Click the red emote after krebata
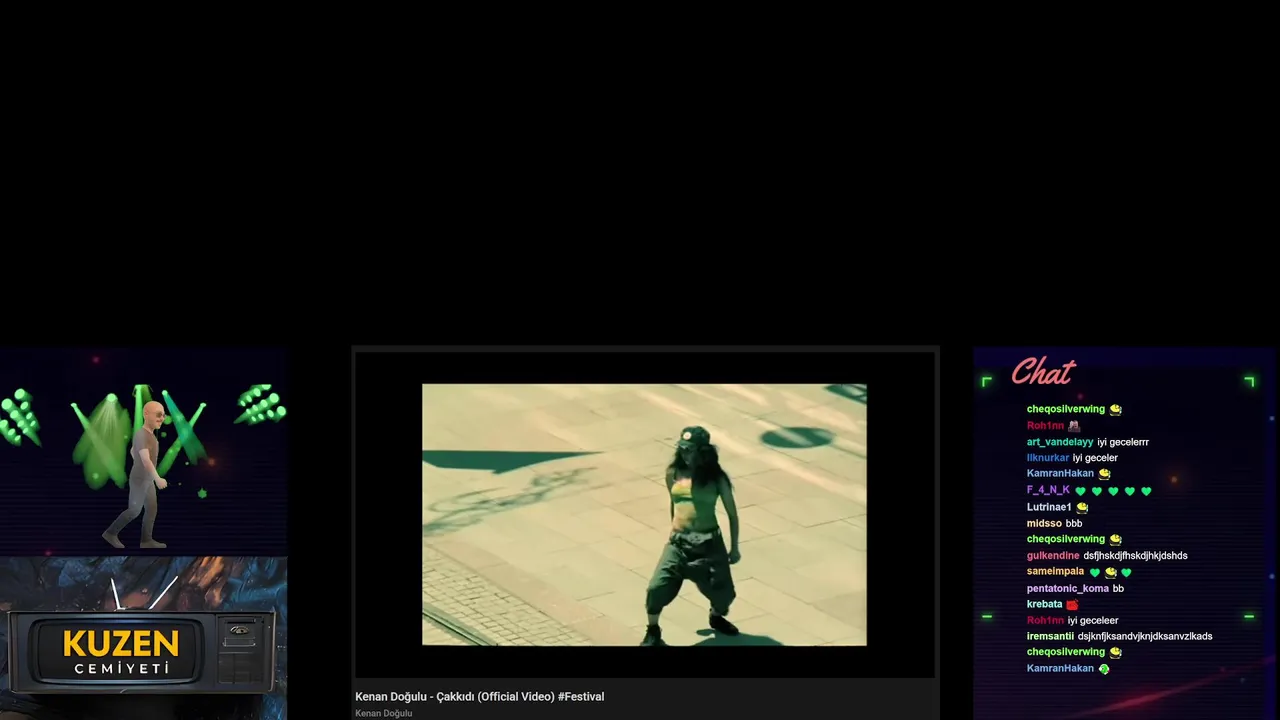 1072,605
